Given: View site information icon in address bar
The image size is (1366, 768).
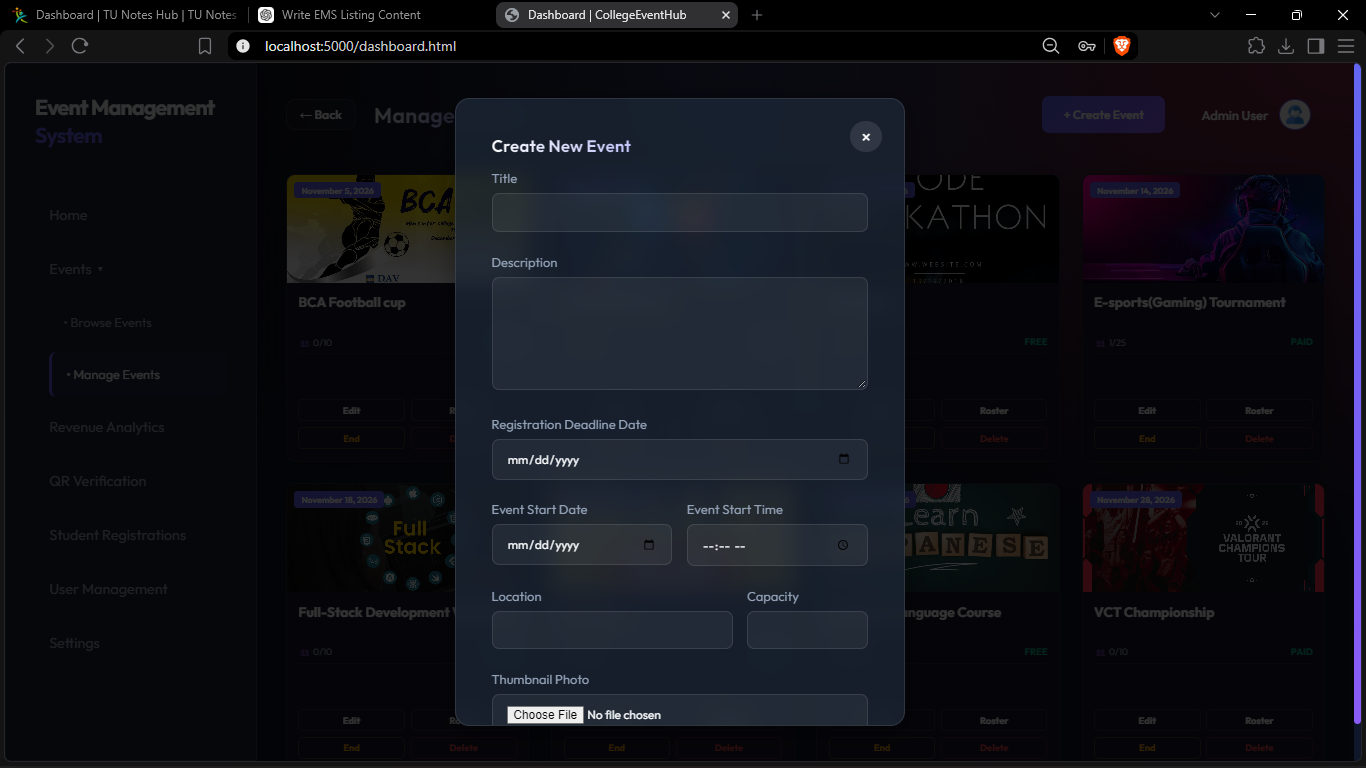Looking at the screenshot, I should [243, 46].
